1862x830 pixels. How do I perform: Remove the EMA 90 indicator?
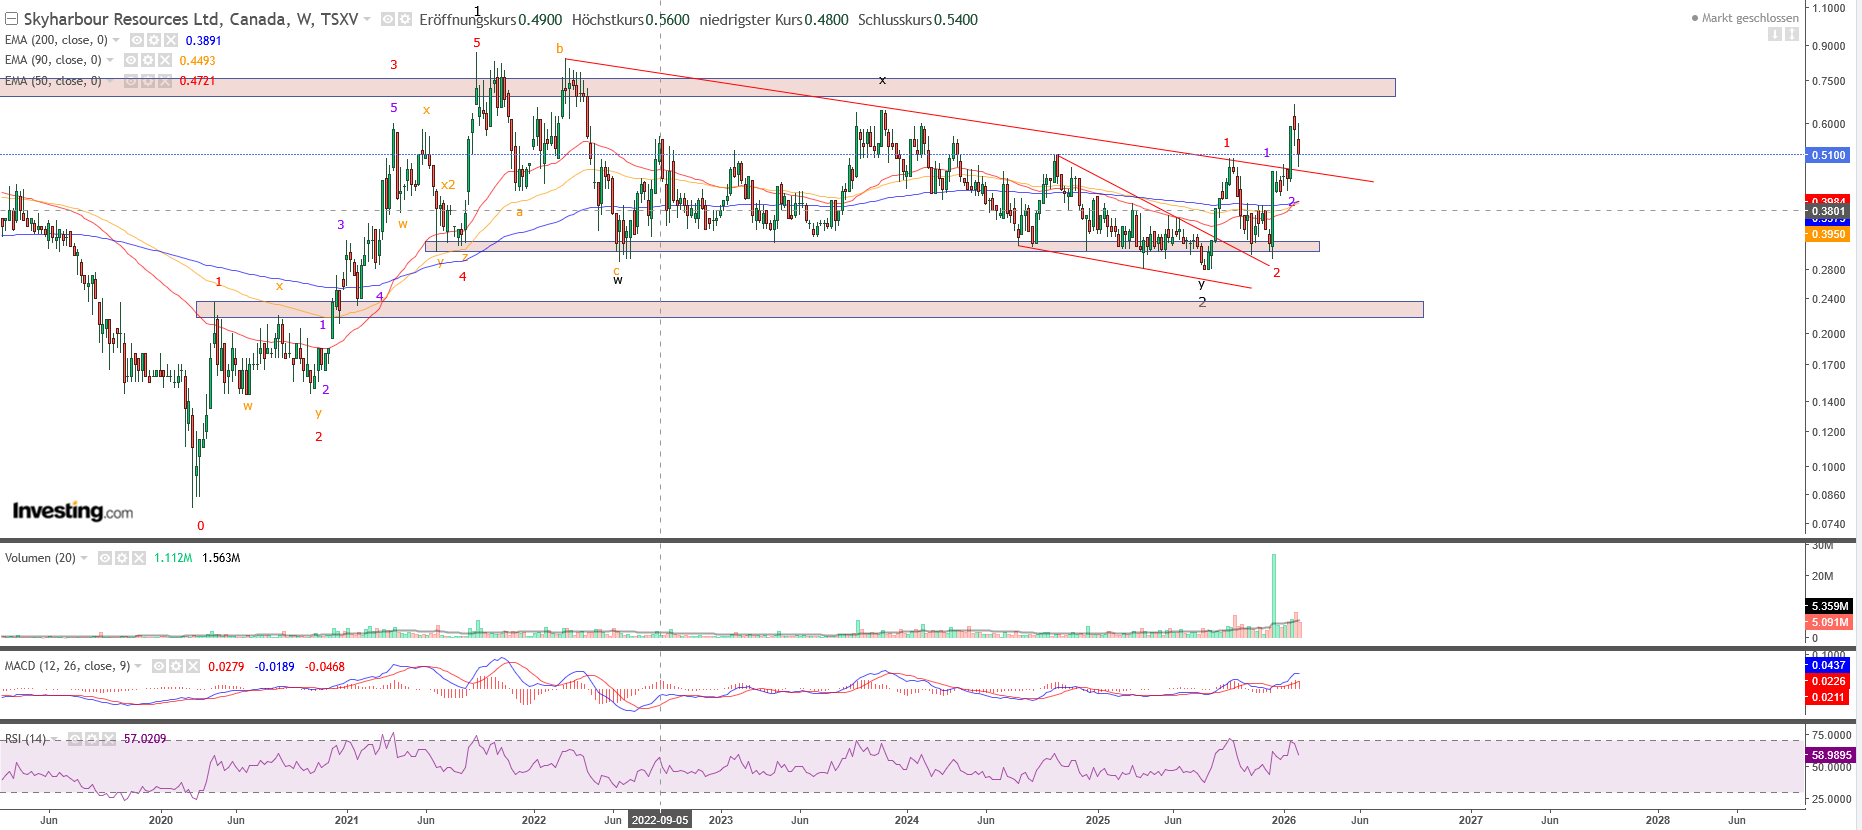[x=165, y=60]
